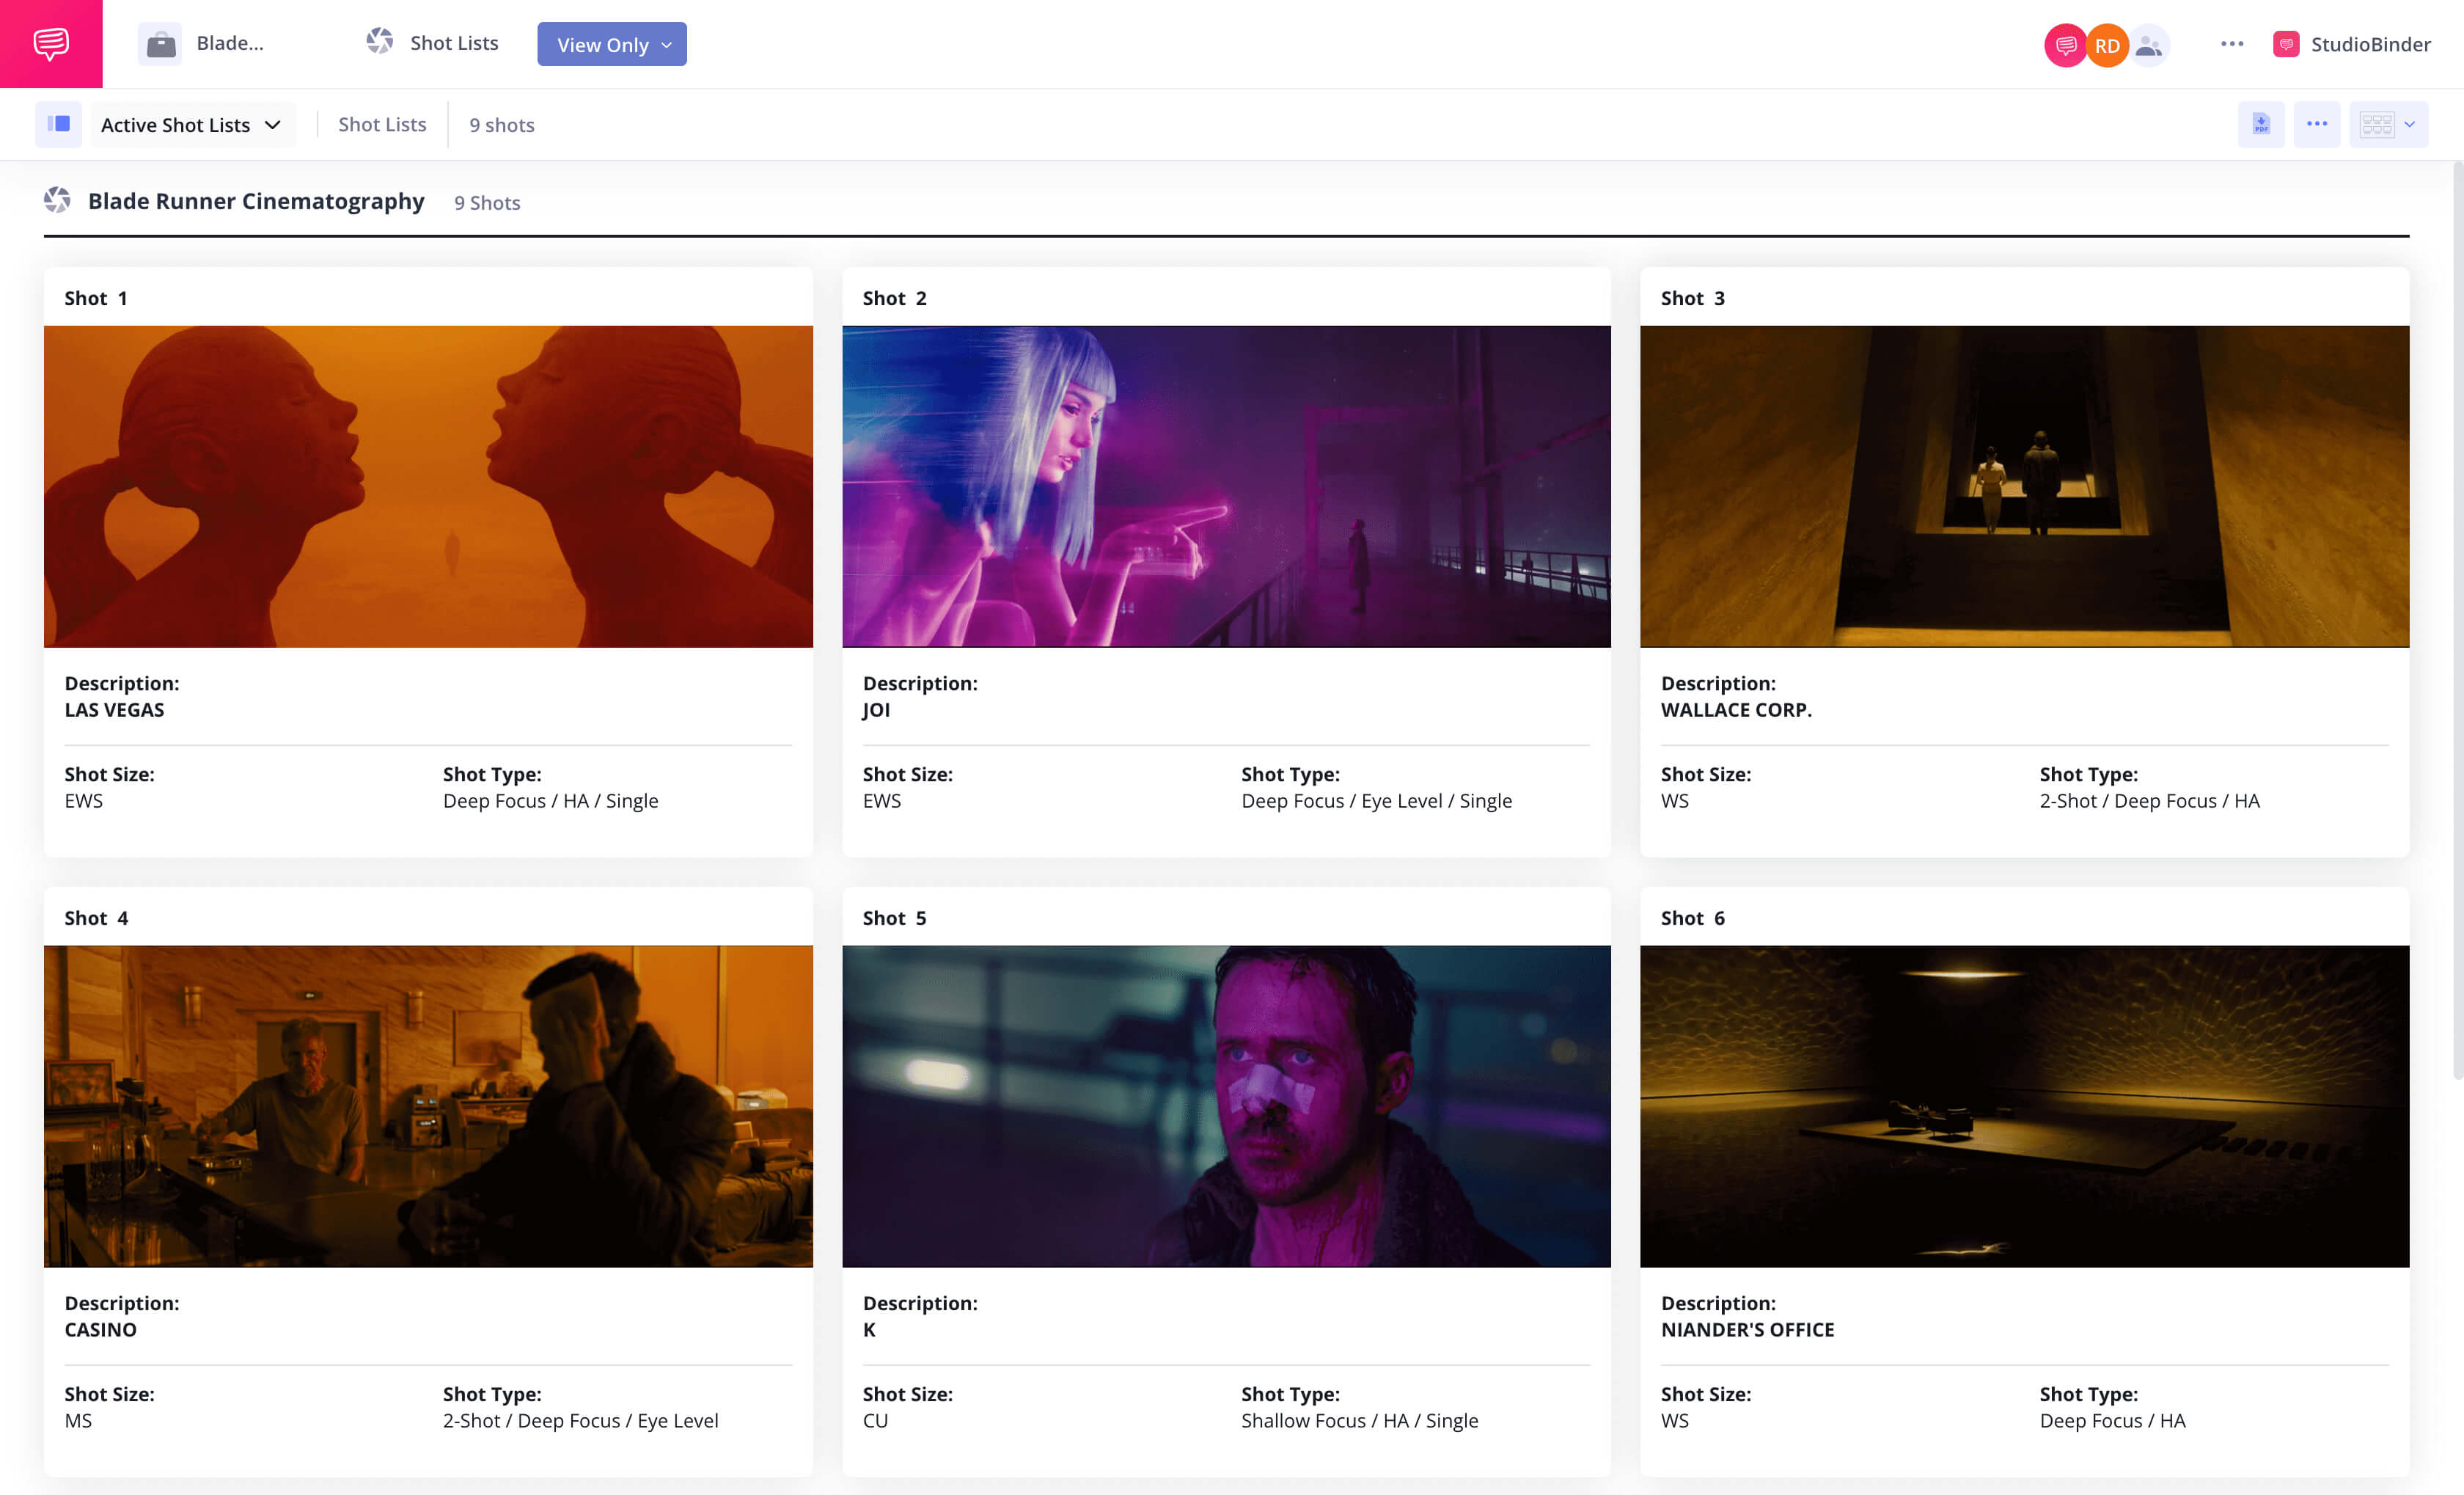Open the View Only dropdown
This screenshot has width=2464, height=1495.
612,44
